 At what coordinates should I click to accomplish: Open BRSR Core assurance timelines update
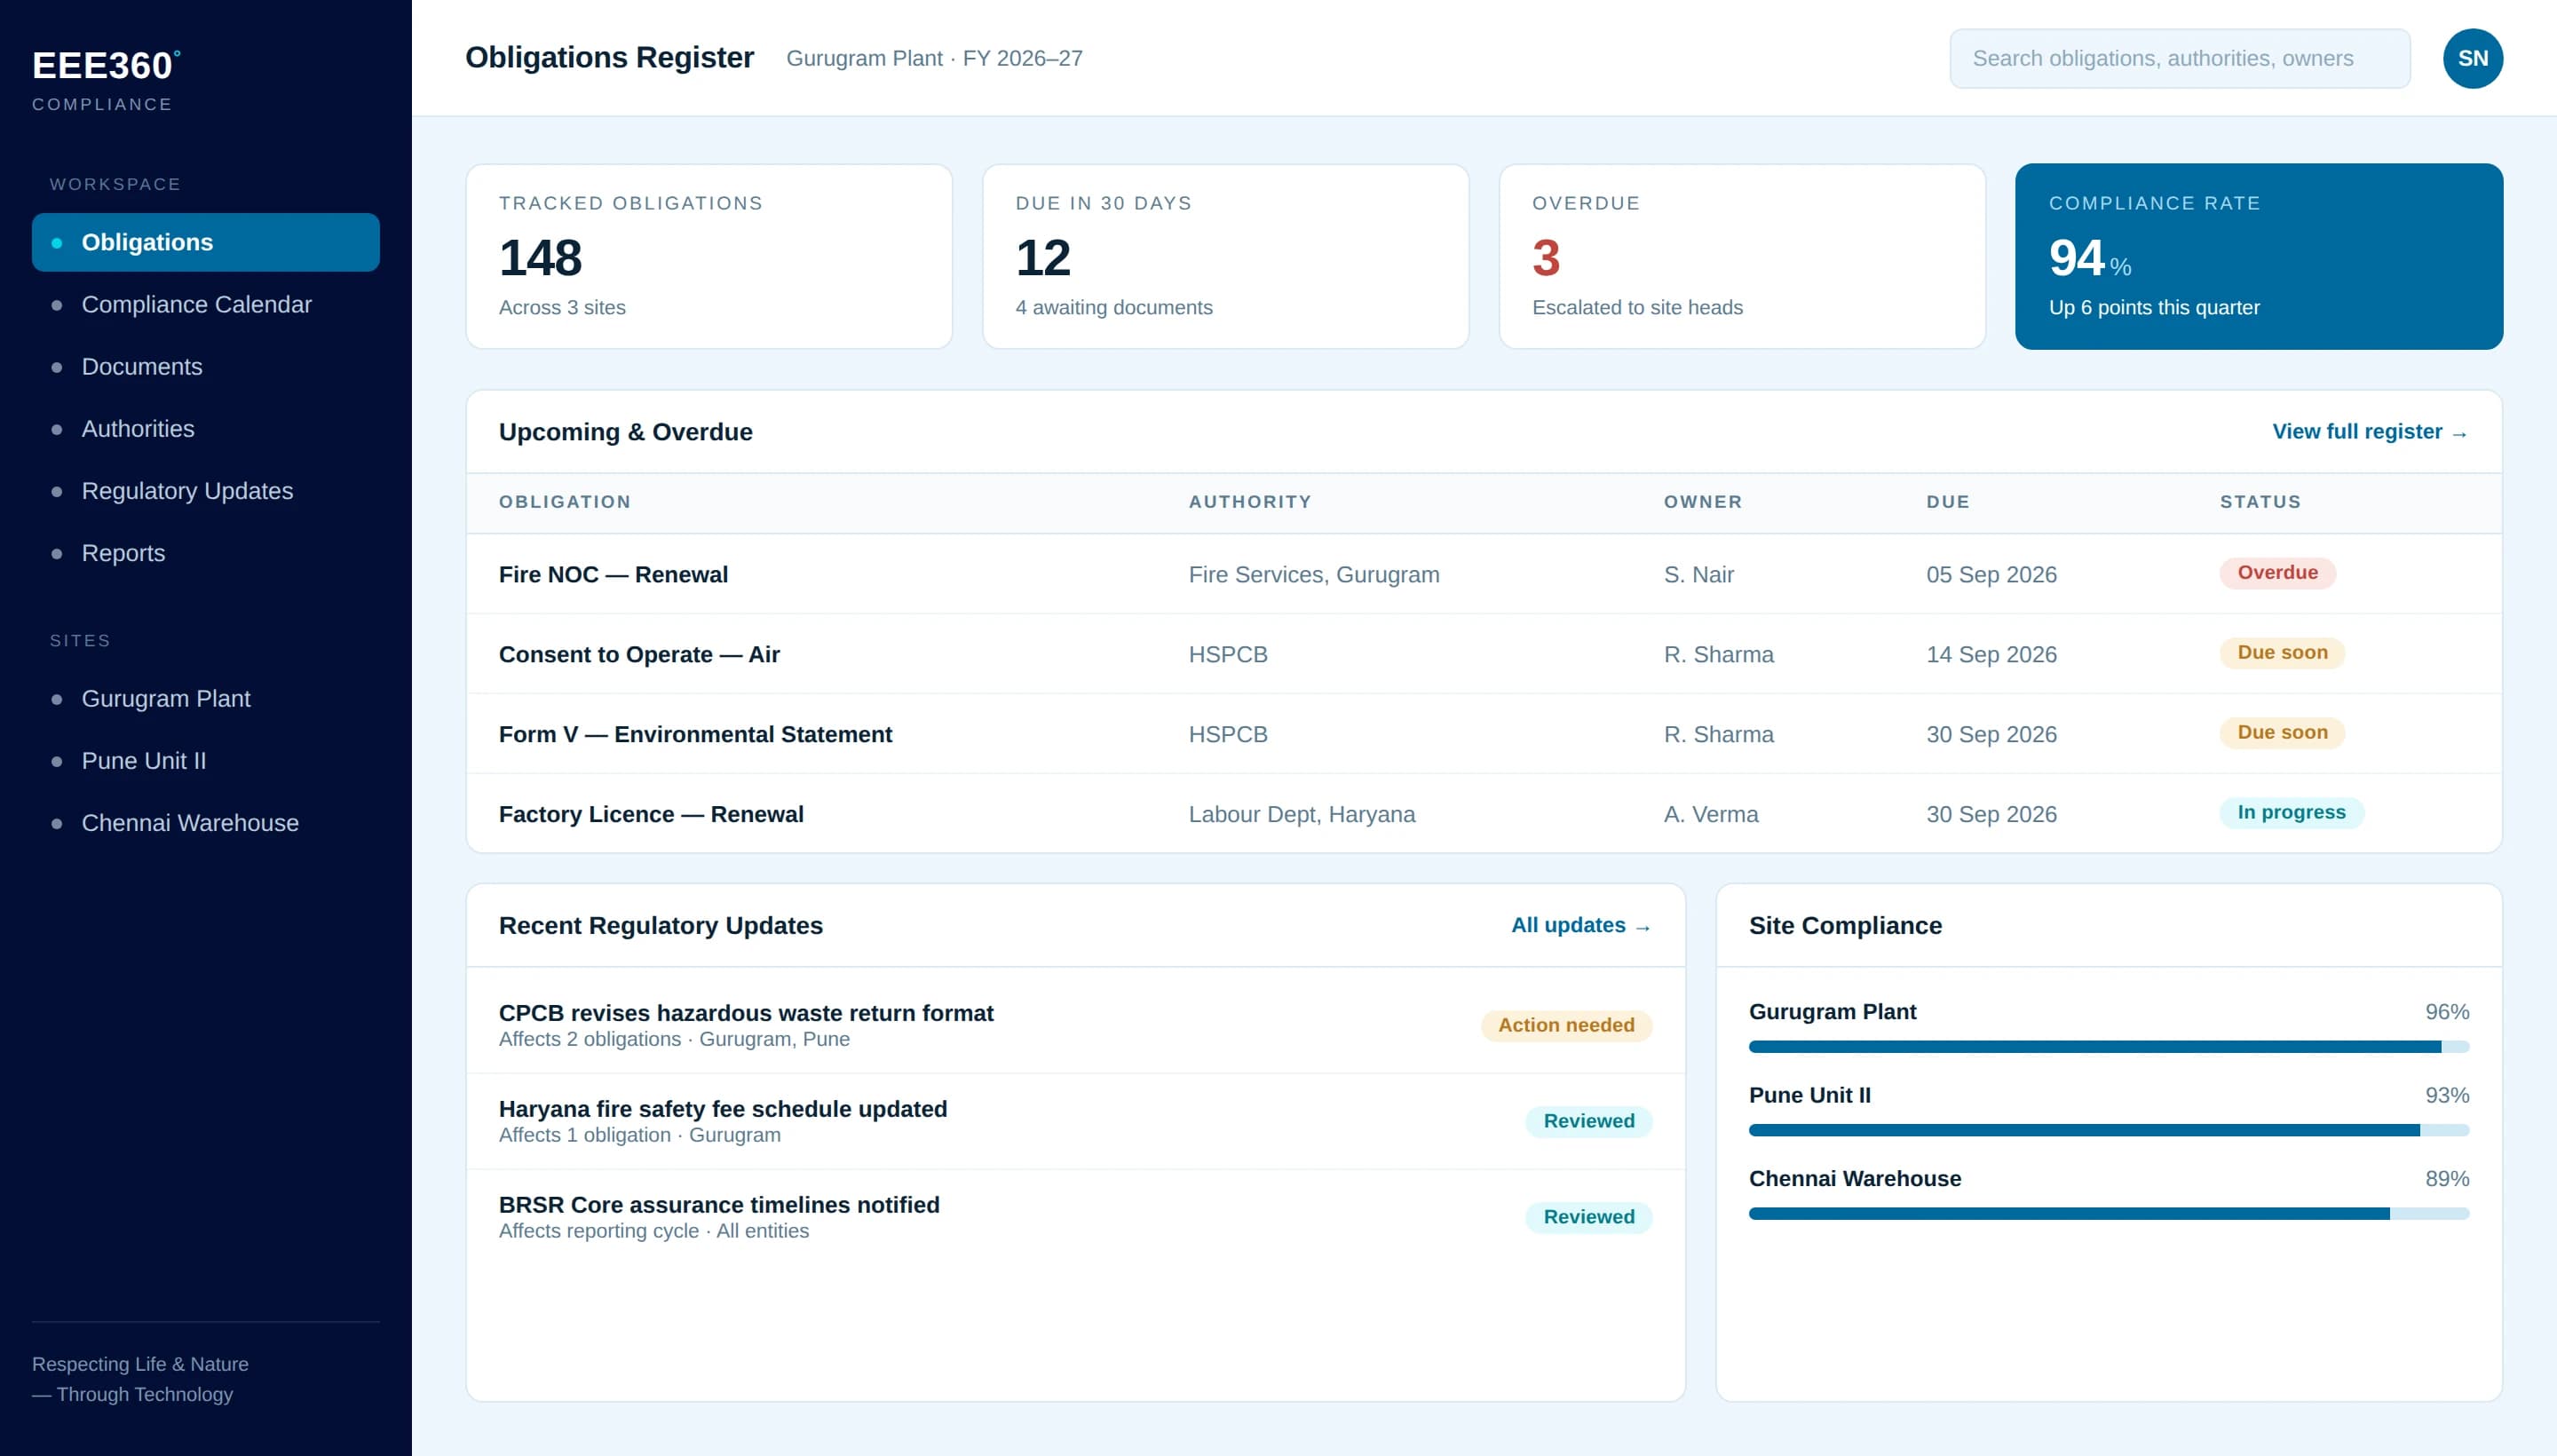click(1075, 1217)
